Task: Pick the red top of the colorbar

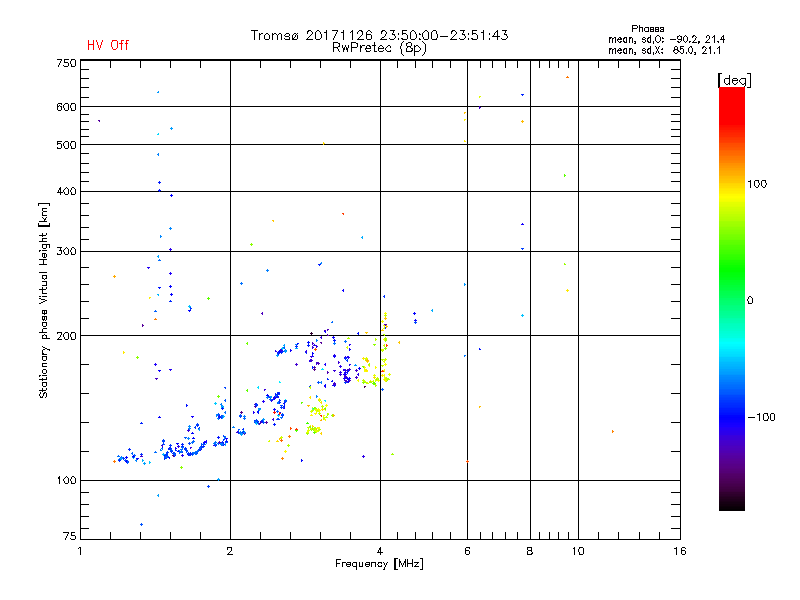Action: [x=731, y=92]
